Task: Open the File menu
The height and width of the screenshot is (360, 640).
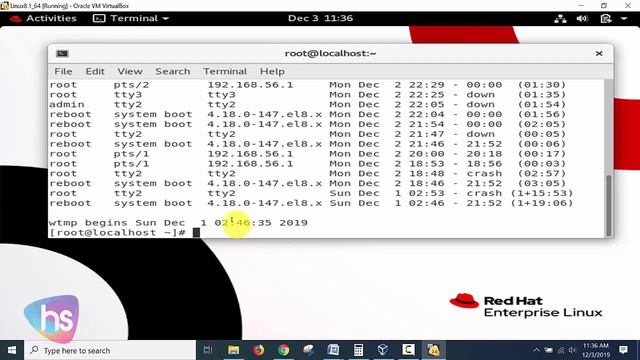Action: (x=63, y=71)
